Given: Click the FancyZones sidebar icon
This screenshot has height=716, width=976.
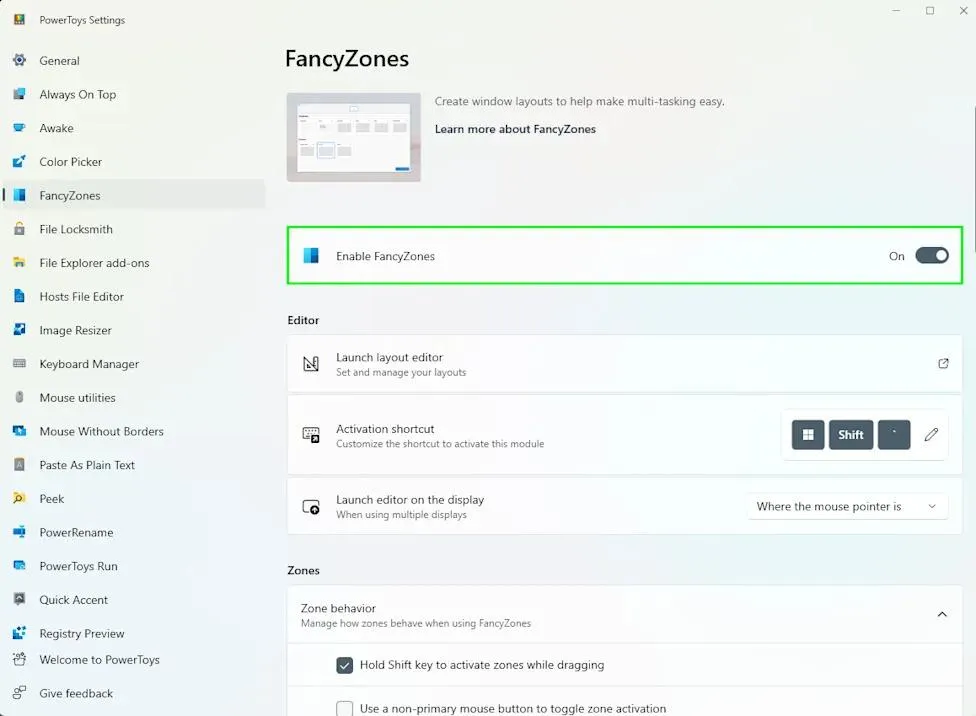Looking at the screenshot, I should click(x=19, y=195).
